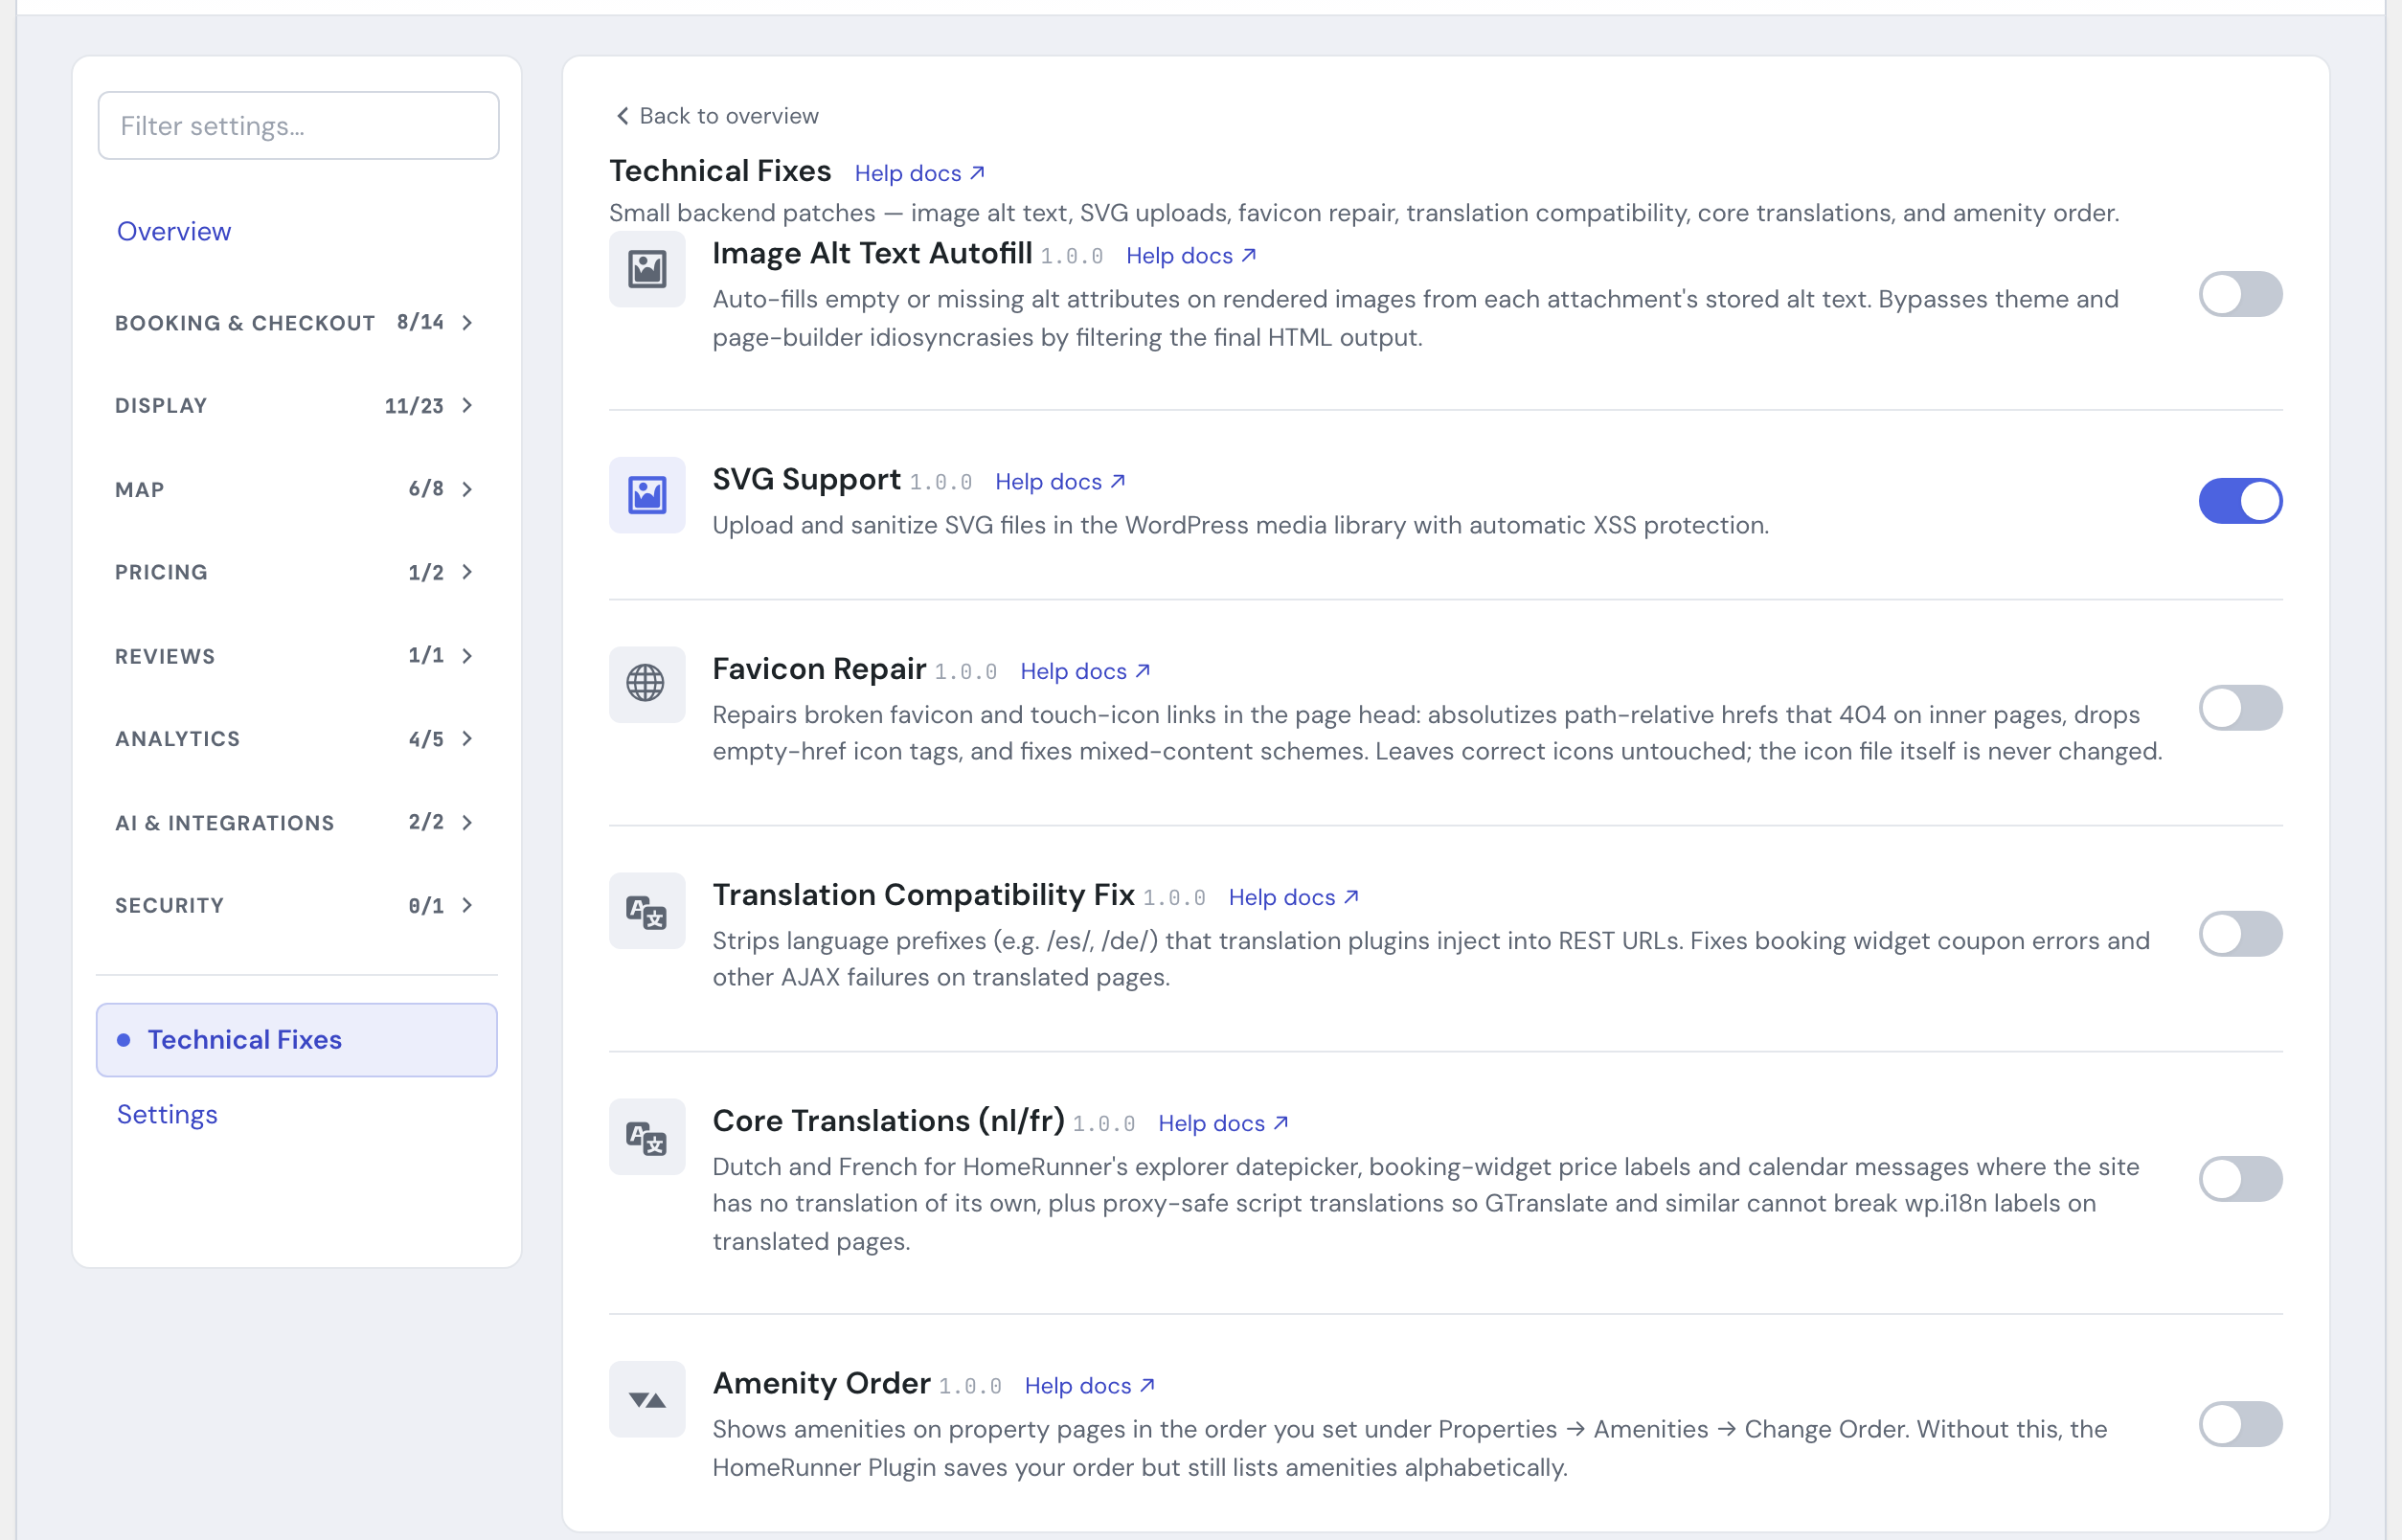The image size is (2402, 1540).
Task: Open Help docs for Translation Compatibility Fix
Action: pos(1293,898)
